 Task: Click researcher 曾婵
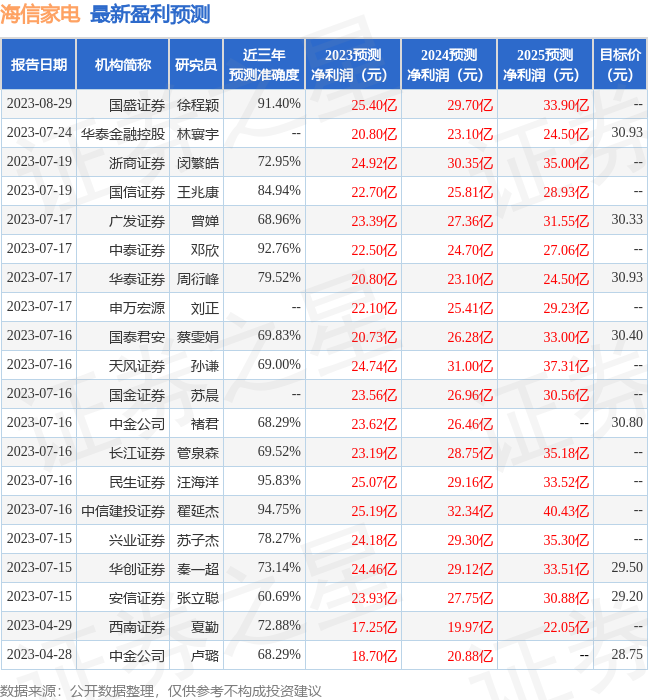[205, 221]
